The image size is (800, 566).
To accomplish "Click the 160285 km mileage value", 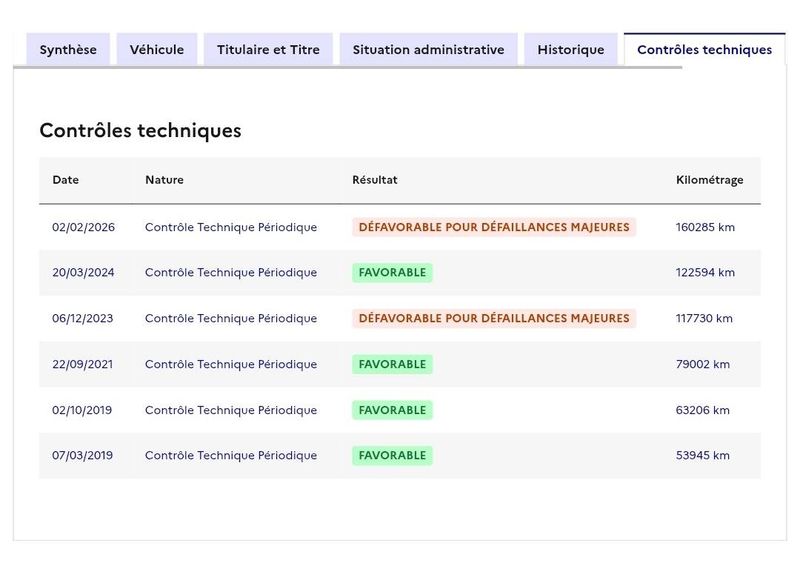I will (705, 227).
